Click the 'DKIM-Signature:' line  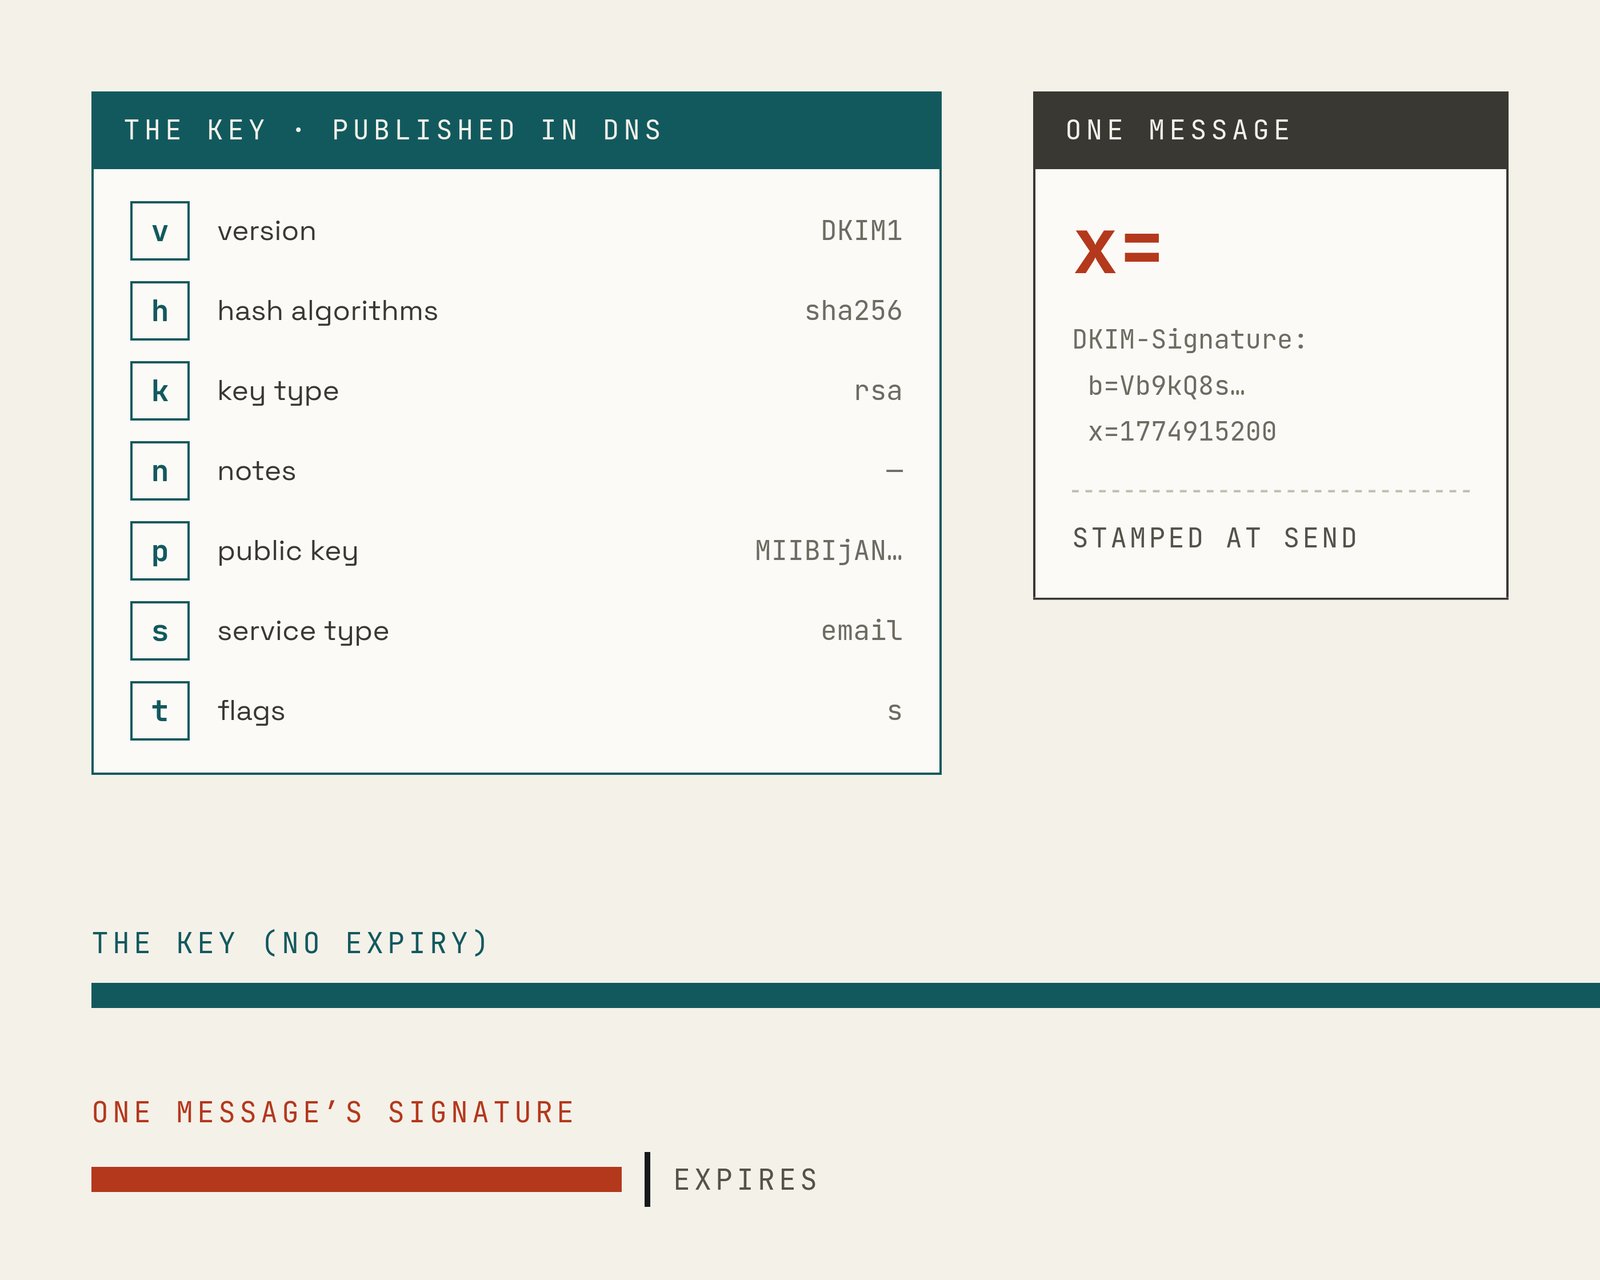tap(1190, 340)
